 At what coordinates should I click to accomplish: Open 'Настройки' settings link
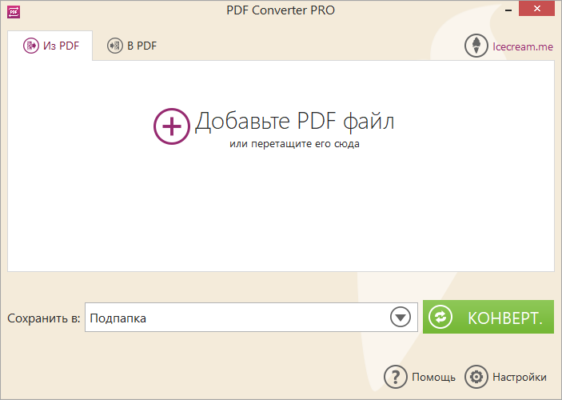(519, 377)
